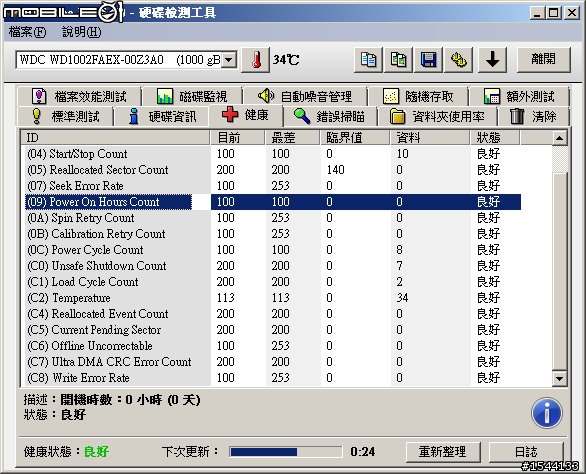Select the (04) Start/Stop Count row

pyautogui.click(x=273, y=154)
